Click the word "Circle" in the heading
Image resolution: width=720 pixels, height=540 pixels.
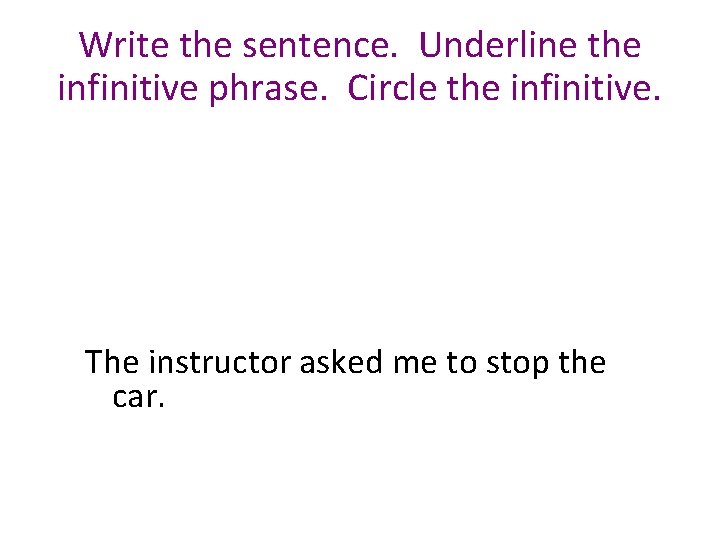pyautogui.click(x=392, y=87)
